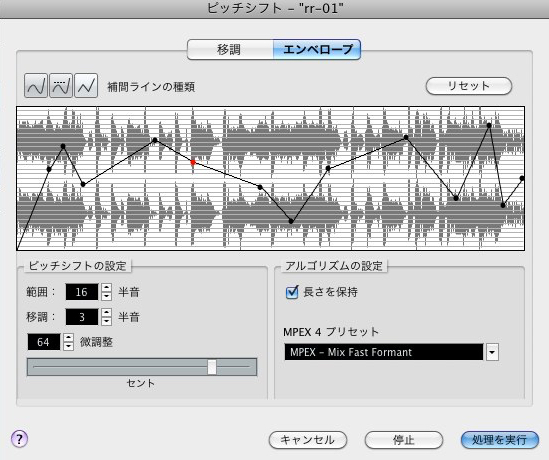Decrease the 移調 value with down arrow
This screenshot has height=460, width=549.
click(x=106, y=321)
